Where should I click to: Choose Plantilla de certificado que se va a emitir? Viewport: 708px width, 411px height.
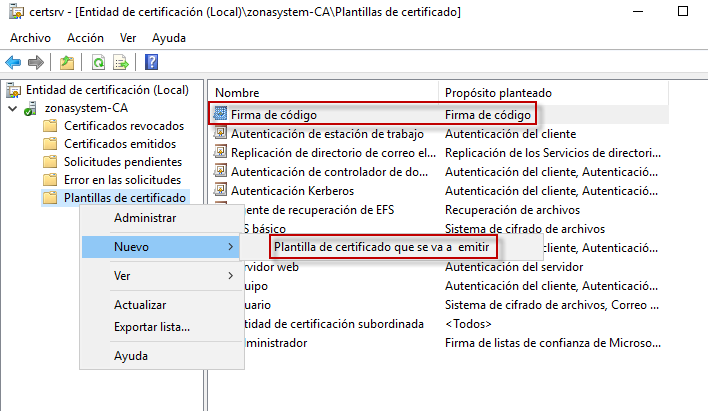click(382, 247)
